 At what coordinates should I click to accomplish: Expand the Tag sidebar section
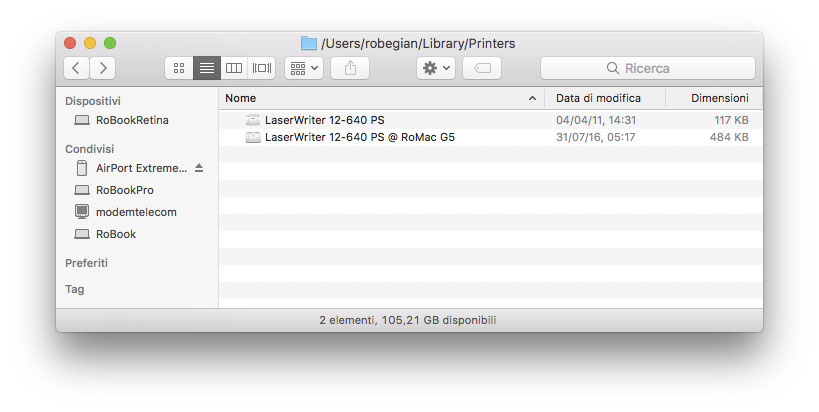point(75,289)
